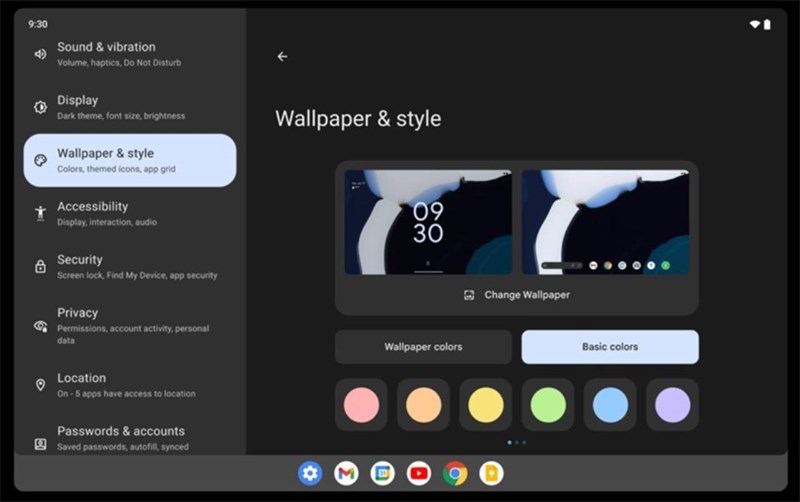Open Sound & vibration settings
Screen dimensions: 800x502
(130, 54)
